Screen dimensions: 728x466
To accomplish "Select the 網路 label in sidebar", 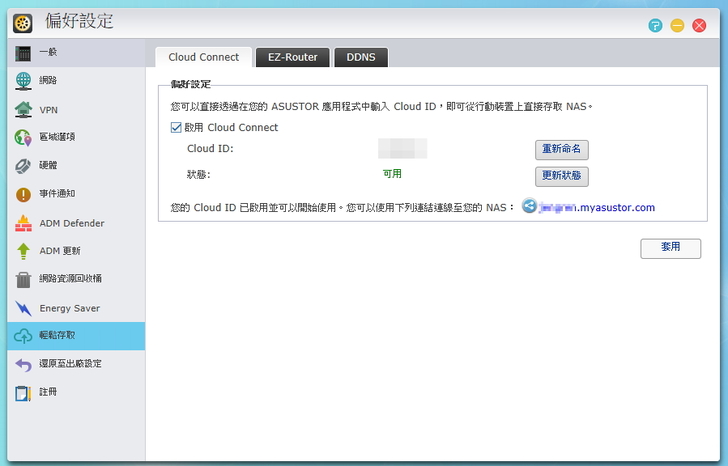I will (x=48, y=80).
